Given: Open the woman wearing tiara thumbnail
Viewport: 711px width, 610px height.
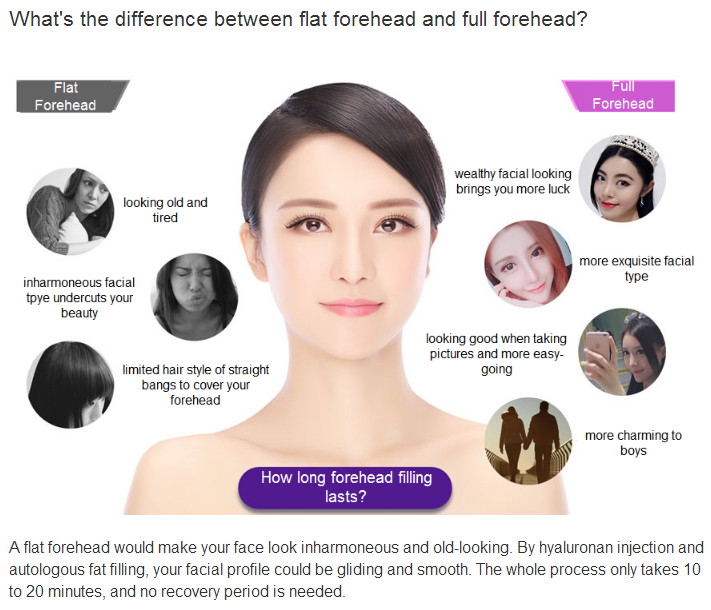Looking at the screenshot, I should pos(622,178).
